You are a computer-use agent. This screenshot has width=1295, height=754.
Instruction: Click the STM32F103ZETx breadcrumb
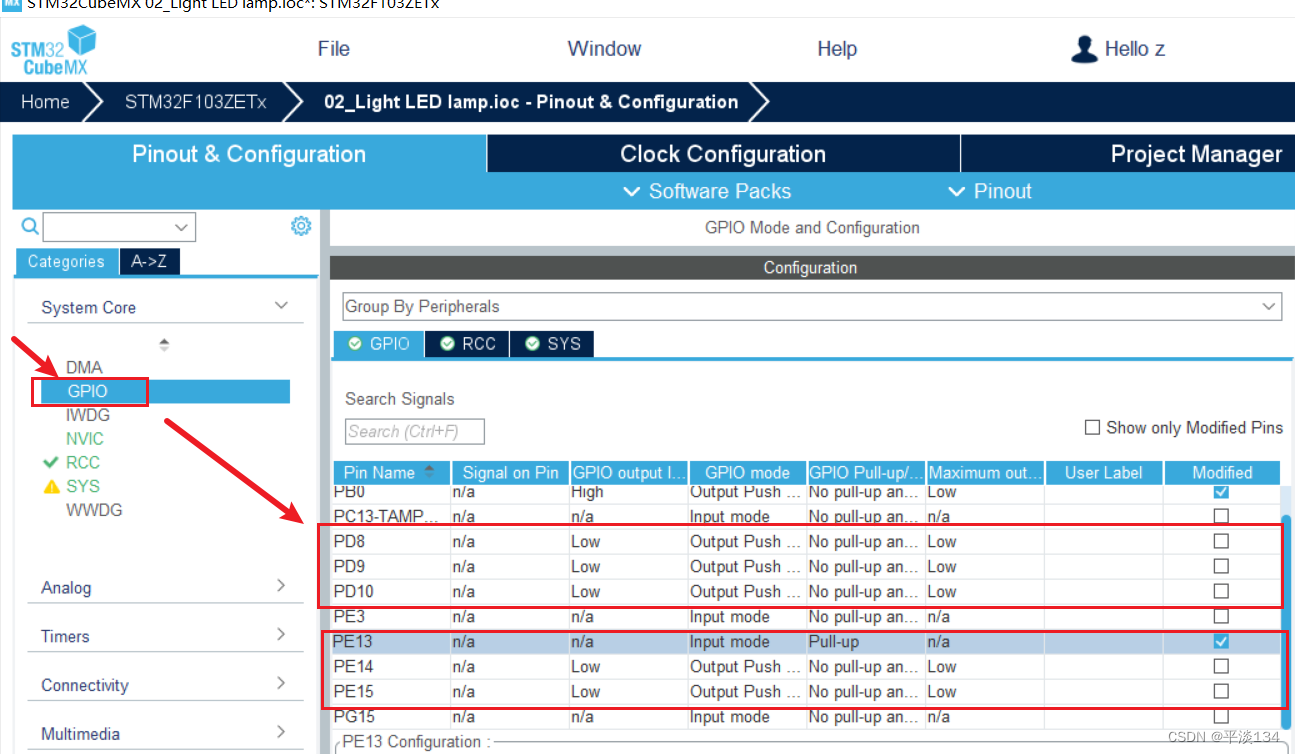click(194, 101)
